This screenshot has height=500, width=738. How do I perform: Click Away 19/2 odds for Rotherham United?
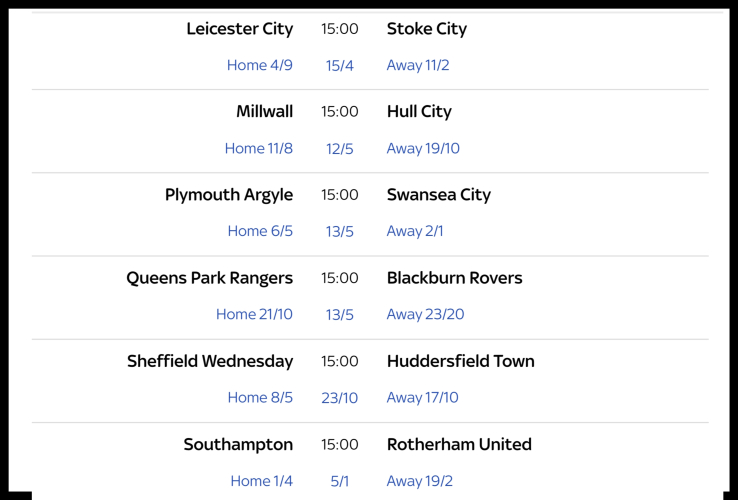point(420,481)
